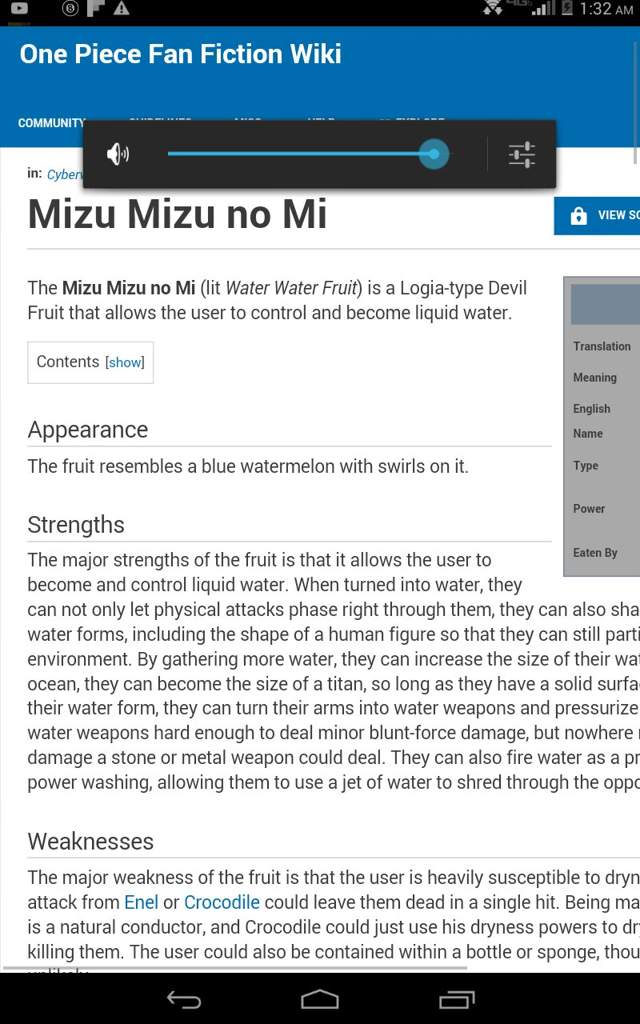Show the Contents table

125,362
